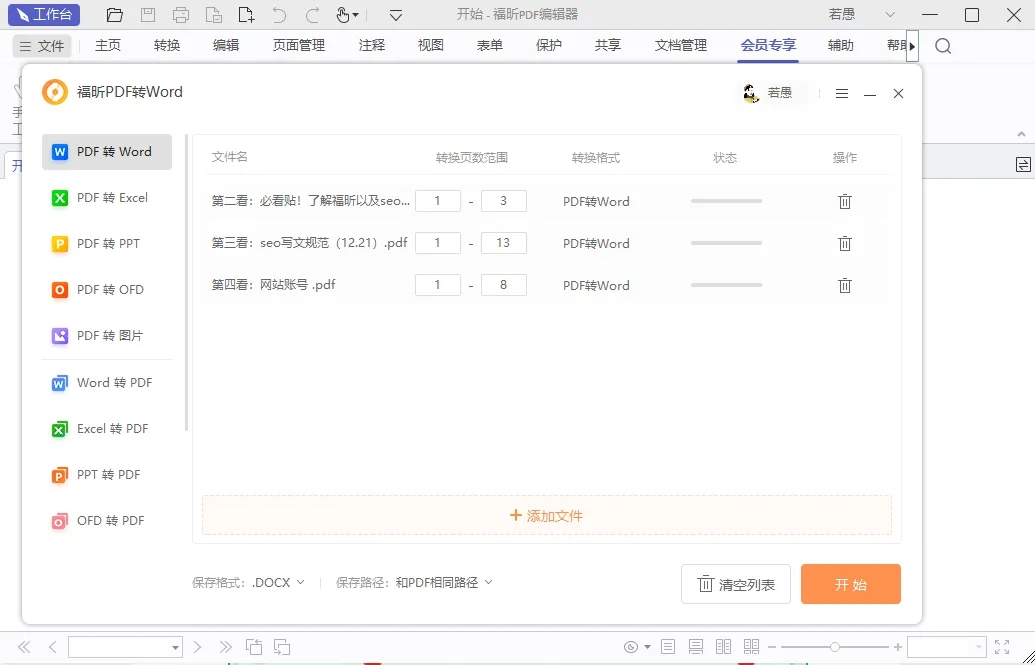This screenshot has height=665, width=1035.
Task: Select the hand tool icon
Action: 343,15
